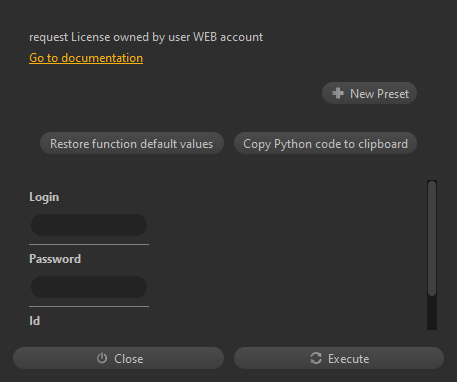Click the empty scrollbar track below the thumb
Viewport: 457px width, 382px height.
[x=432, y=313]
